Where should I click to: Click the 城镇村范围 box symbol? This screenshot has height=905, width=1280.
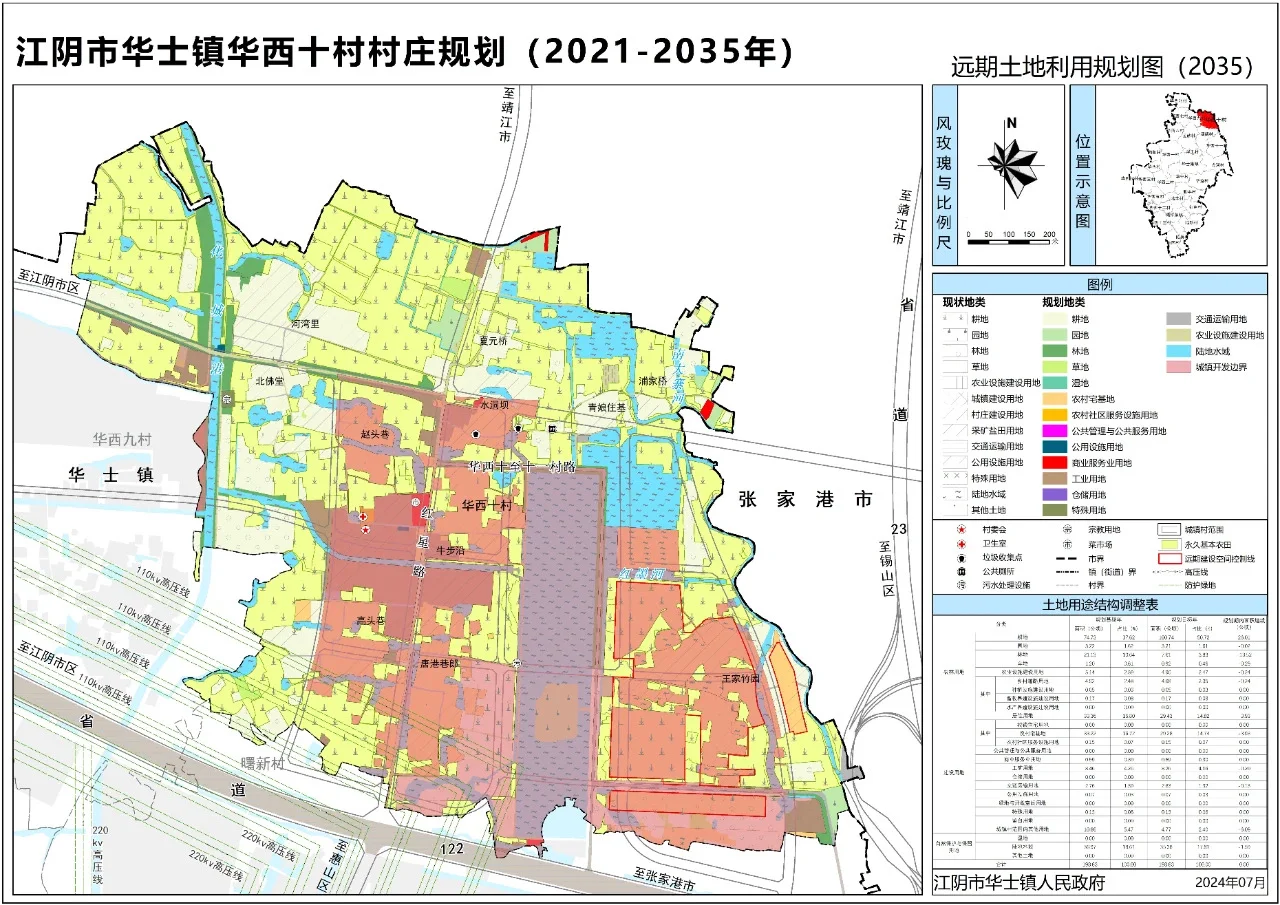(1169, 530)
